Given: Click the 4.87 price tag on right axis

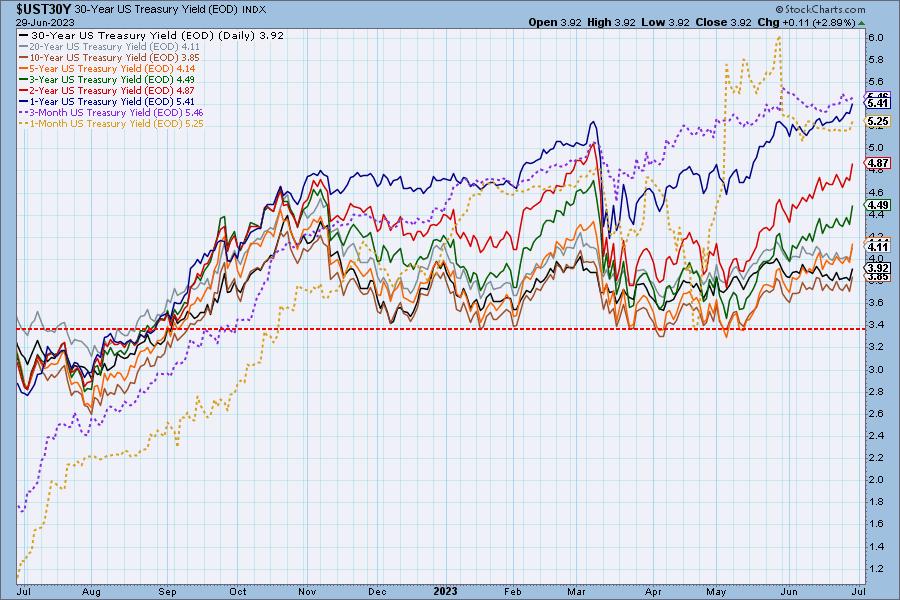Looking at the screenshot, I should (878, 163).
